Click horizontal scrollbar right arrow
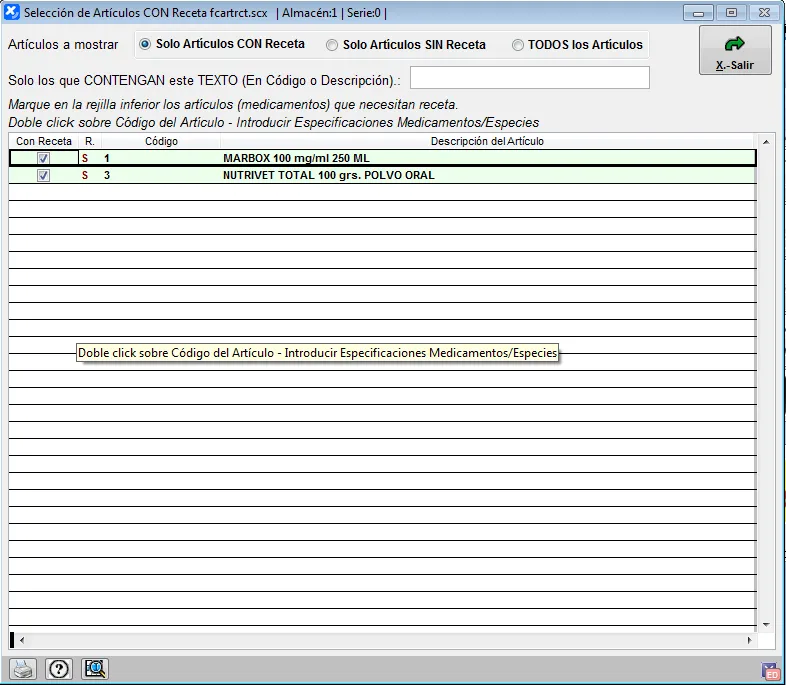 point(750,640)
